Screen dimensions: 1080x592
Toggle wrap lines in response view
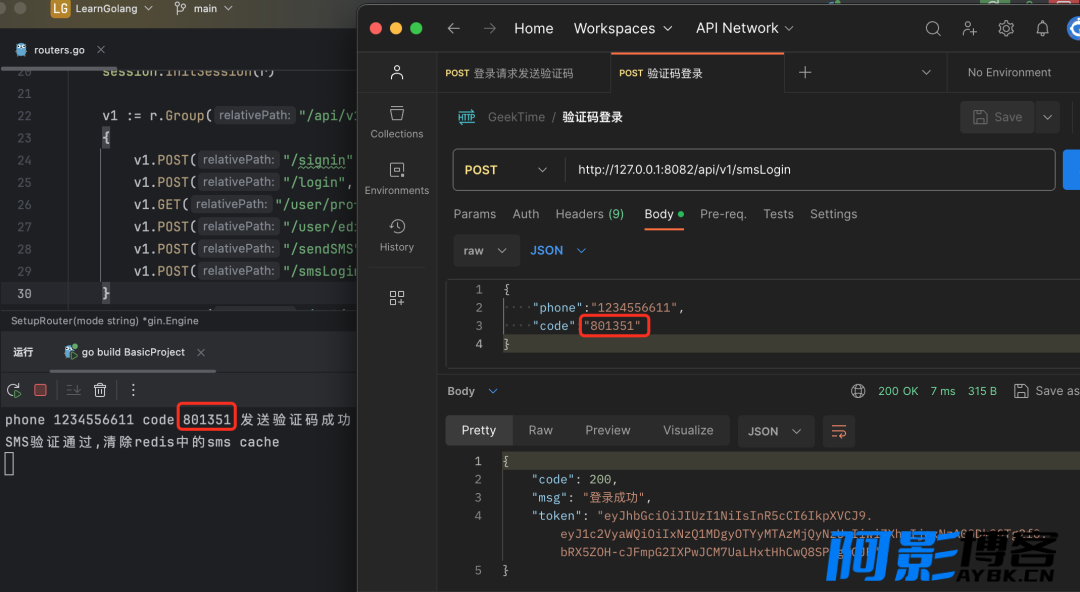click(838, 431)
